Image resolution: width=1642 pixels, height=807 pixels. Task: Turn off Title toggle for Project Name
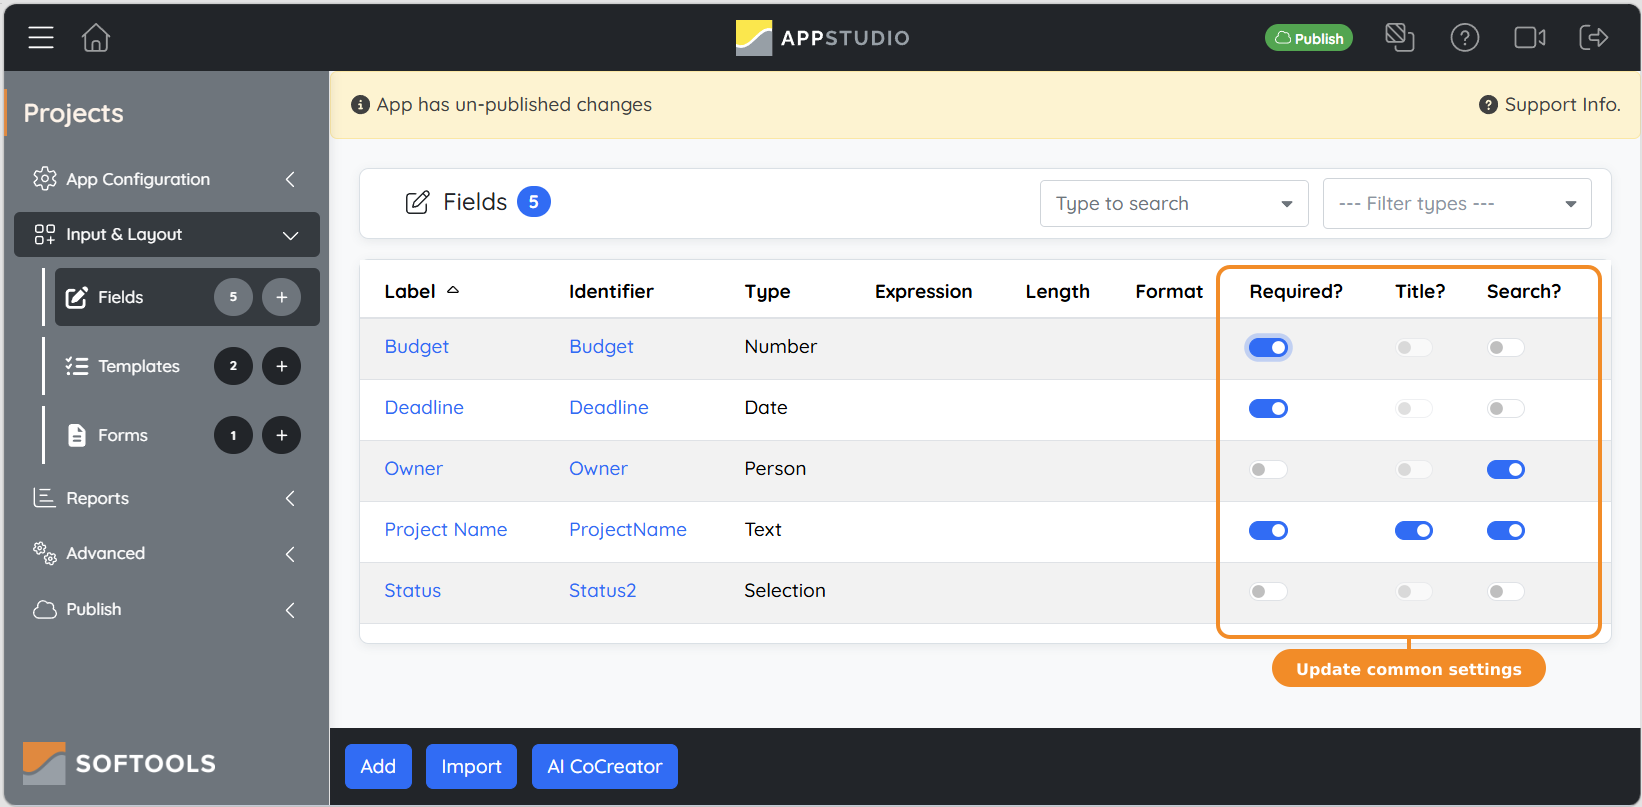click(1414, 530)
